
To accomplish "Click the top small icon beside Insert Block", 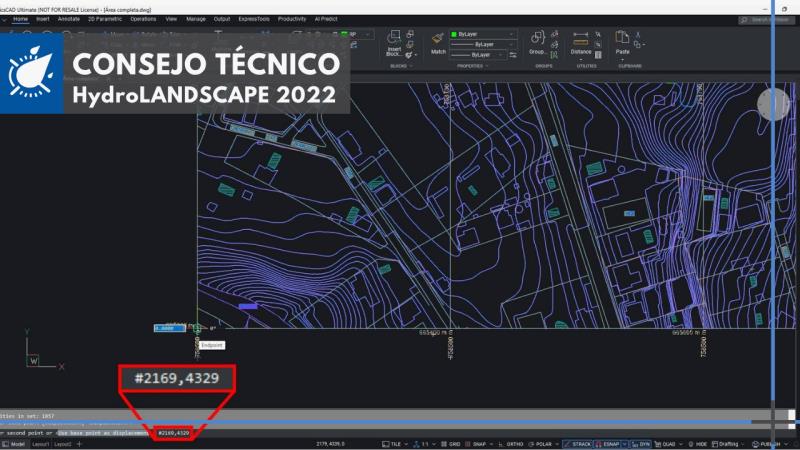I will coord(410,34).
